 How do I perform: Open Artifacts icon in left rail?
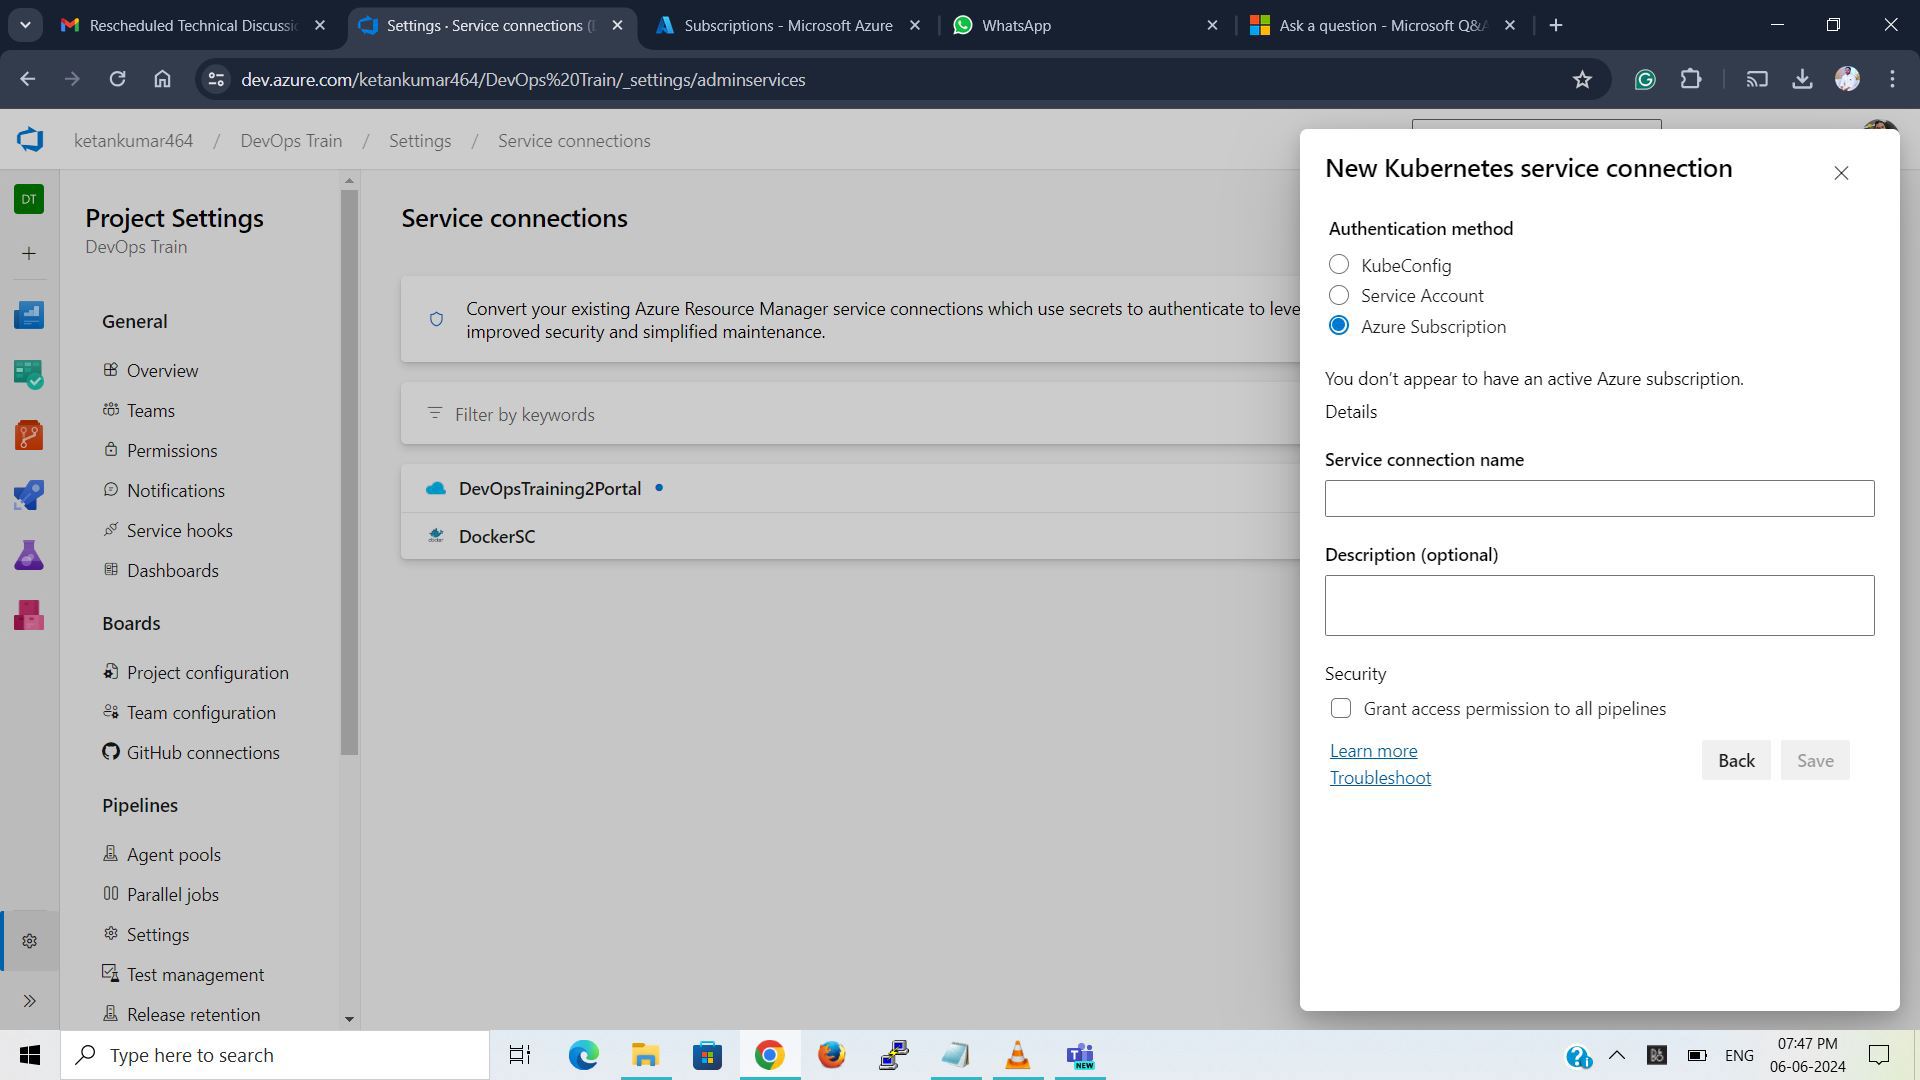[29, 615]
